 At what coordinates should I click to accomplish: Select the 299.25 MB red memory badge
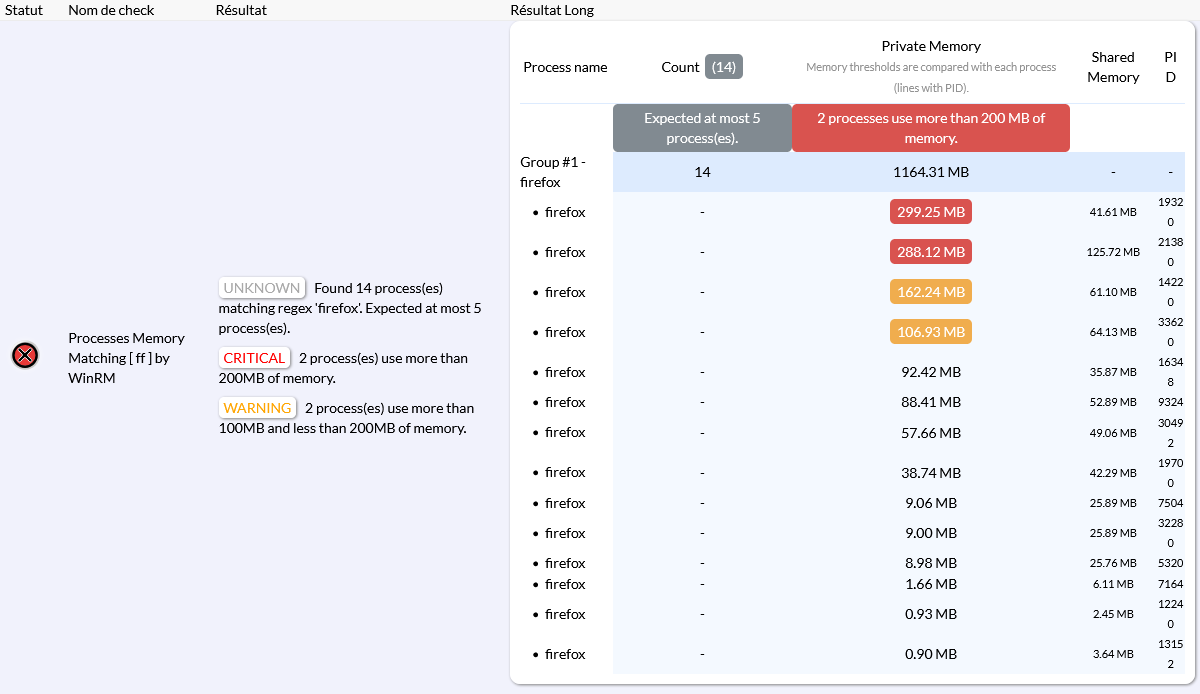point(930,212)
